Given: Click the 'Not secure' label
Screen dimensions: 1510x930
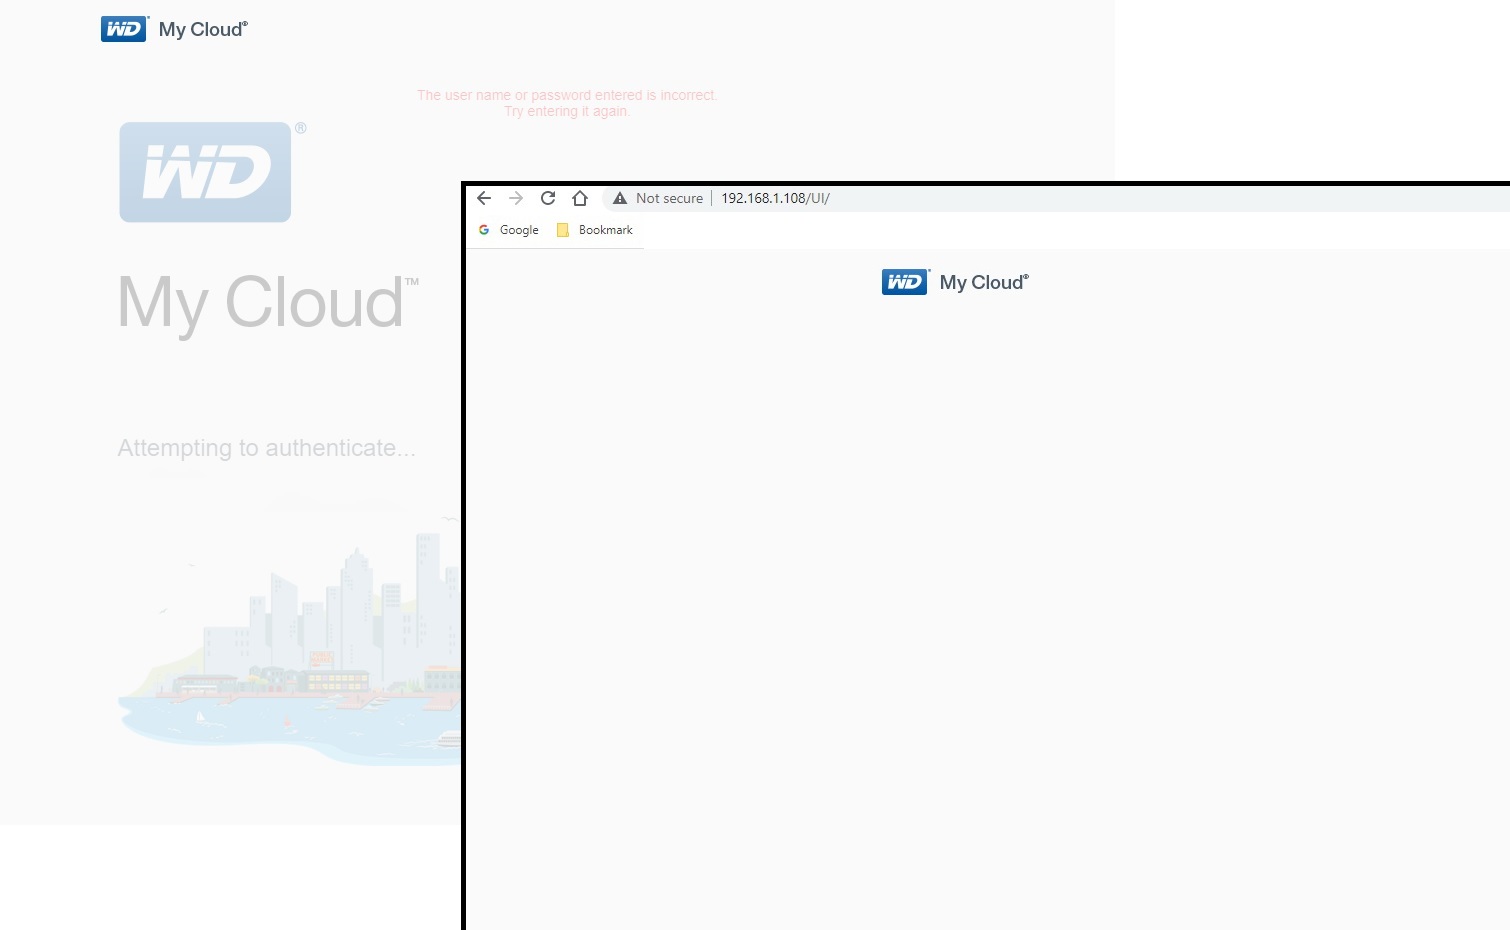Looking at the screenshot, I should (669, 198).
